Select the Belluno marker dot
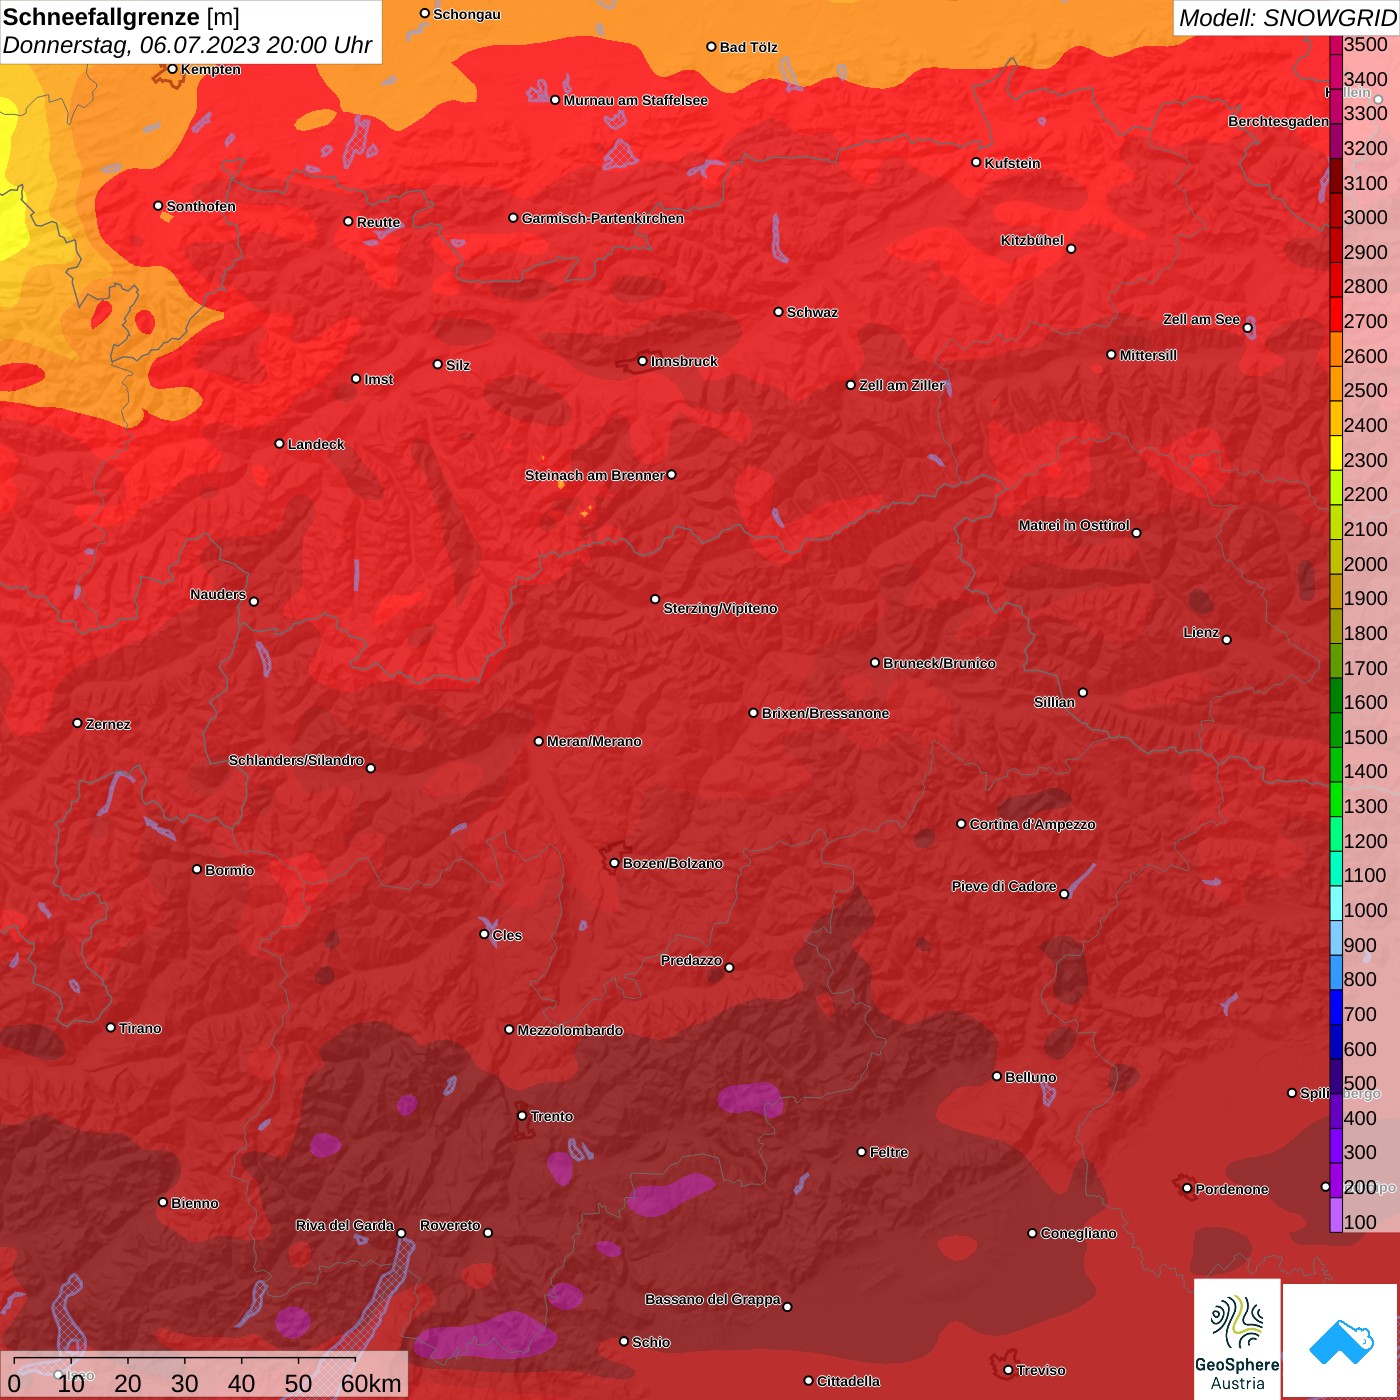1400x1400 pixels. point(997,1076)
